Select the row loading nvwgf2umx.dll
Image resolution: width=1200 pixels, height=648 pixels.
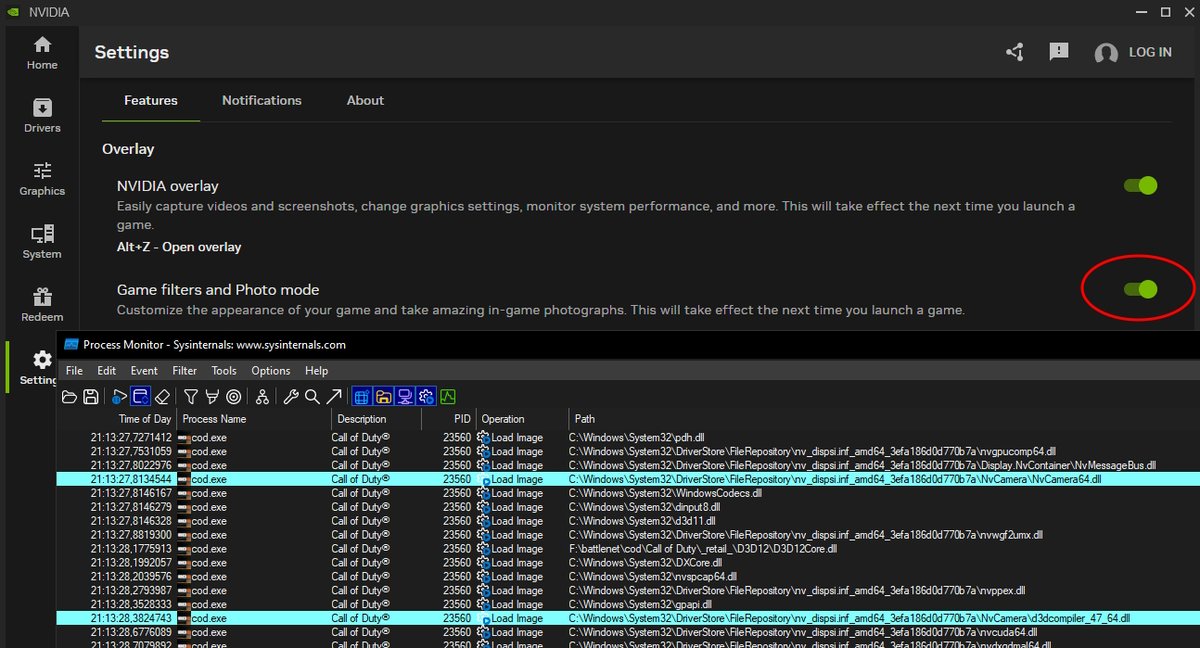(628, 535)
